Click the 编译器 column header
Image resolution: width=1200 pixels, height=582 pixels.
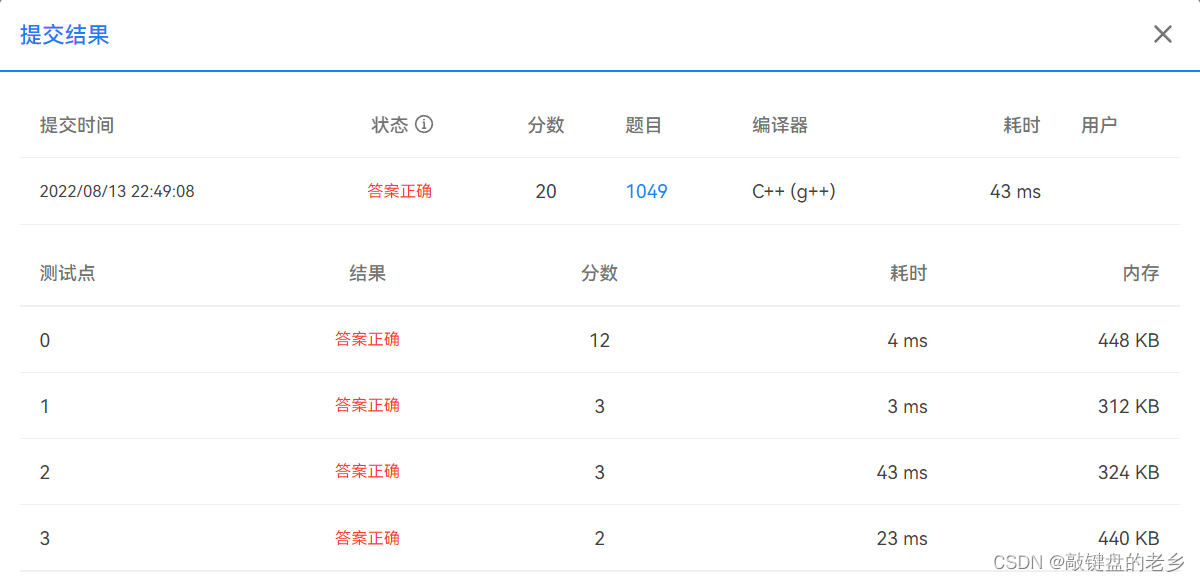779,125
